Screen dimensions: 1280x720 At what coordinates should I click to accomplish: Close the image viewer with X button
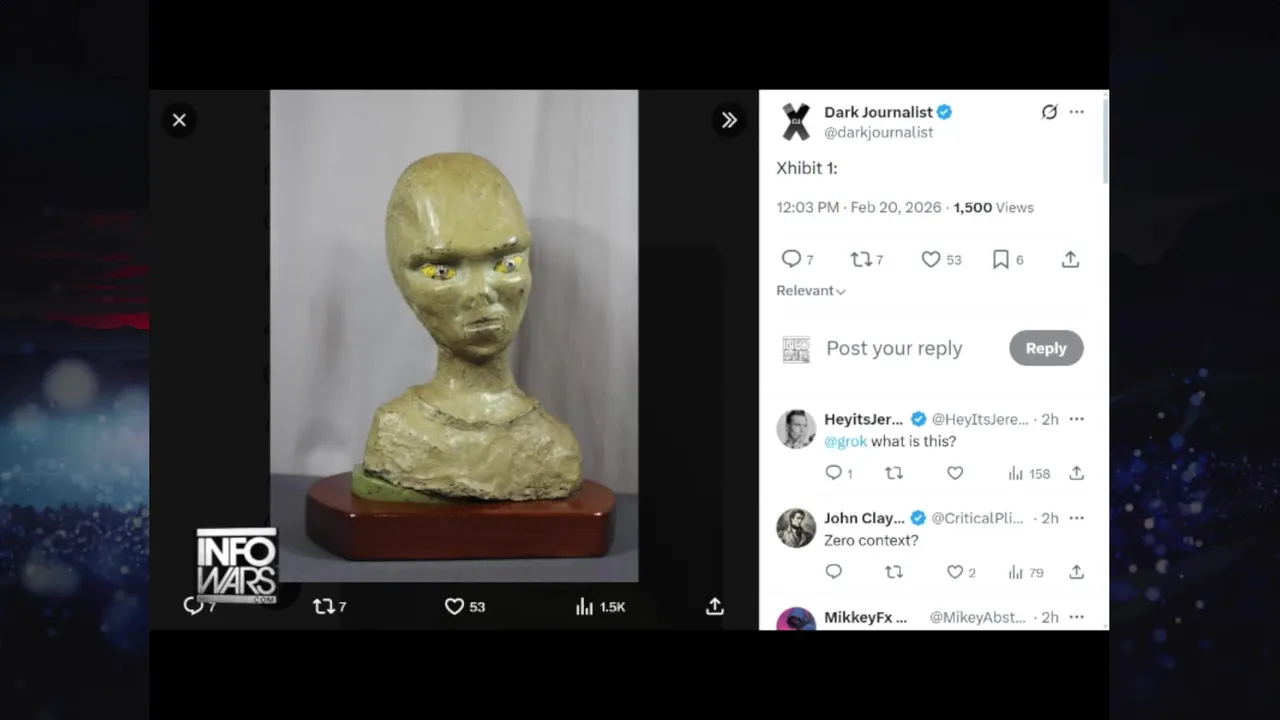(x=179, y=120)
